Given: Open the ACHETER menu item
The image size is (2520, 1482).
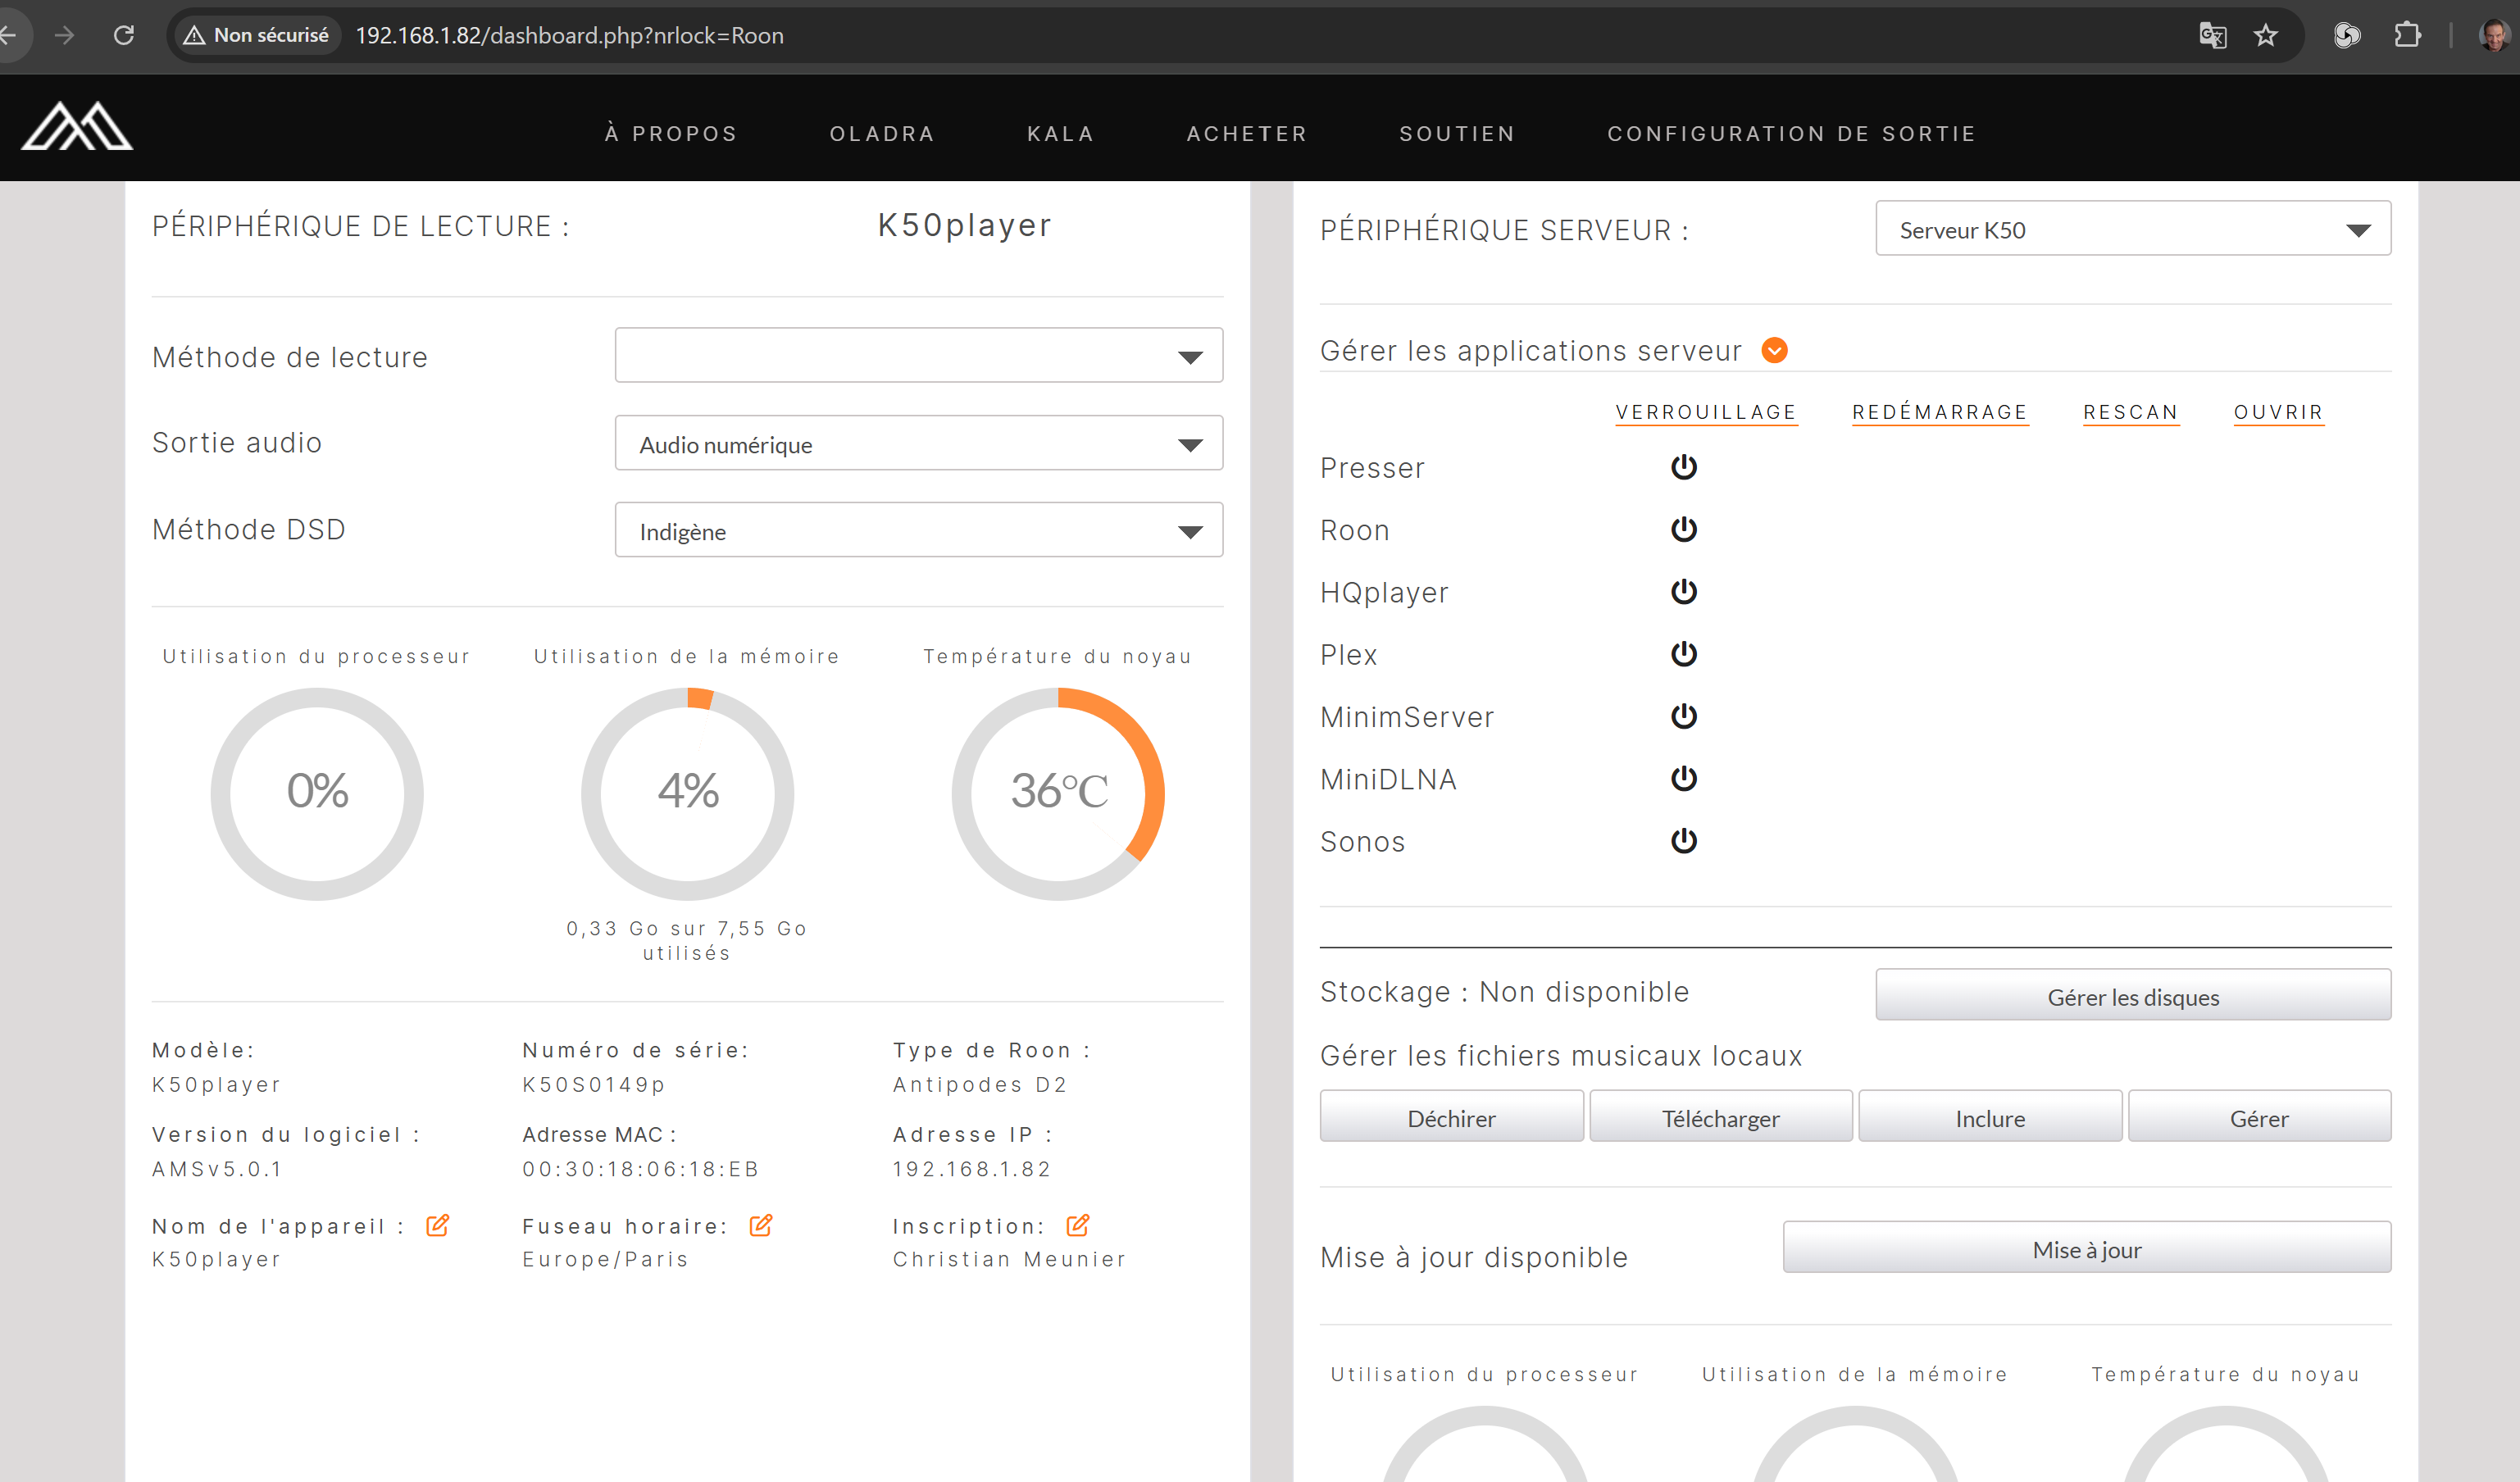Looking at the screenshot, I should 1246,134.
